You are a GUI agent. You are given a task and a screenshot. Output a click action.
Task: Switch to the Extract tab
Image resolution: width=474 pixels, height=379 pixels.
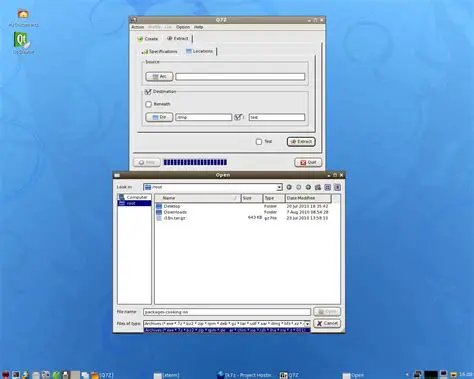click(178, 38)
